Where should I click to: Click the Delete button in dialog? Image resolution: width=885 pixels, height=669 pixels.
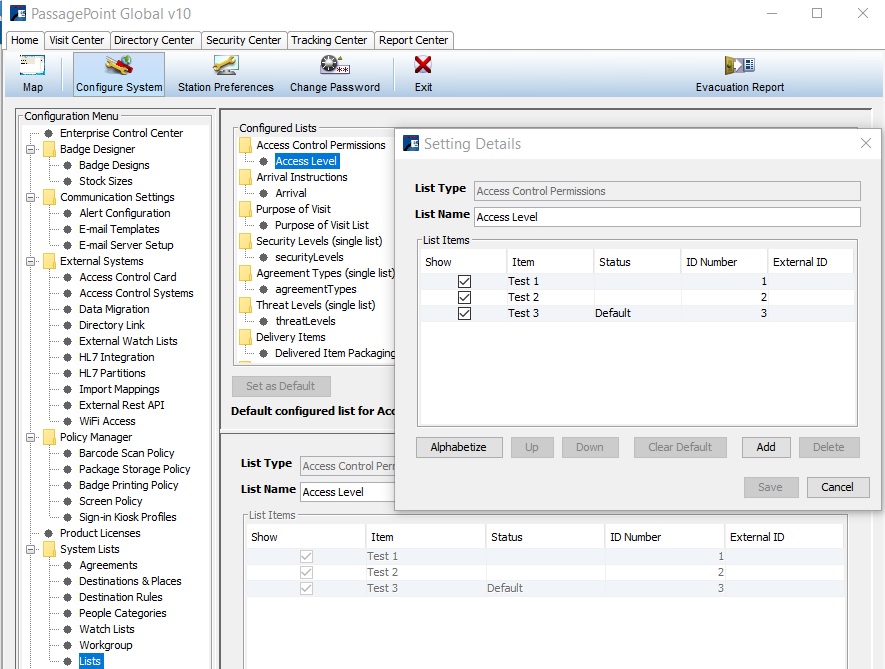(829, 447)
